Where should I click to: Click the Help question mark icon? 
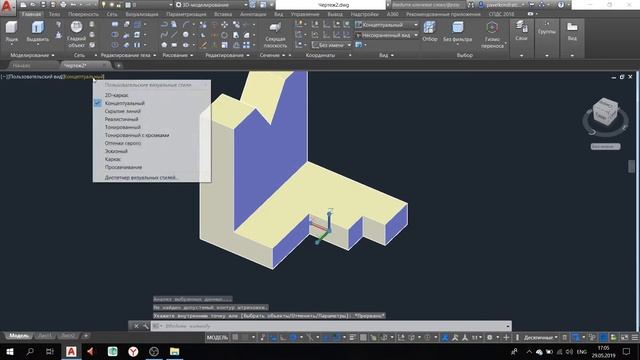pyautogui.click(x=561, y=5)
